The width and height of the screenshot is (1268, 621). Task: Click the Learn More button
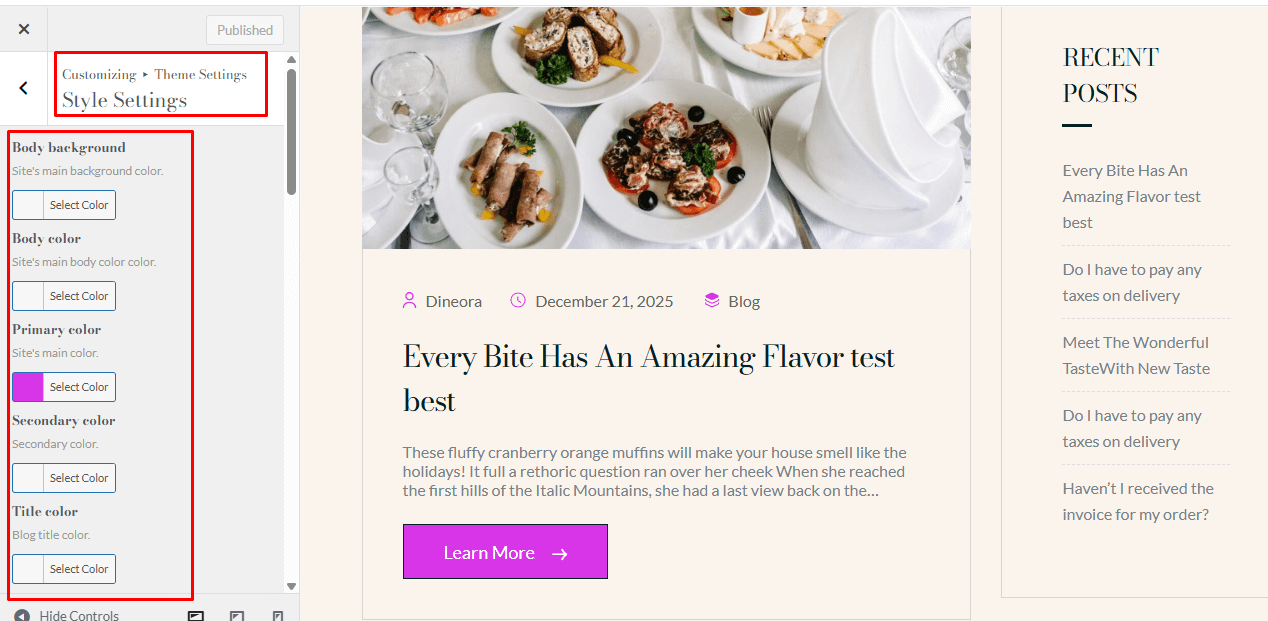pyautogui.click(x=505, y=552)
